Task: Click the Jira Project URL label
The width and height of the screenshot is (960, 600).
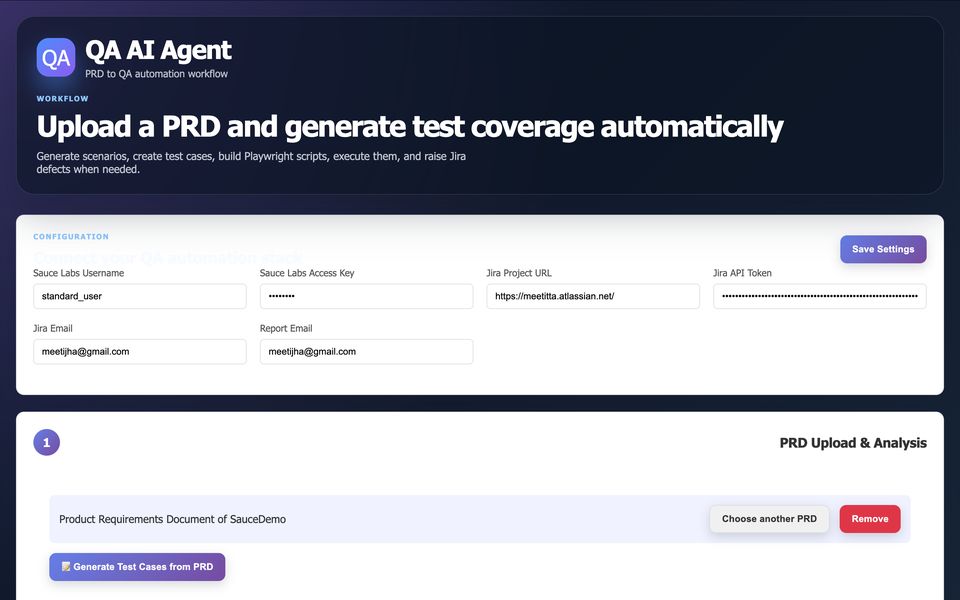Action: click(x=519, y=273)
